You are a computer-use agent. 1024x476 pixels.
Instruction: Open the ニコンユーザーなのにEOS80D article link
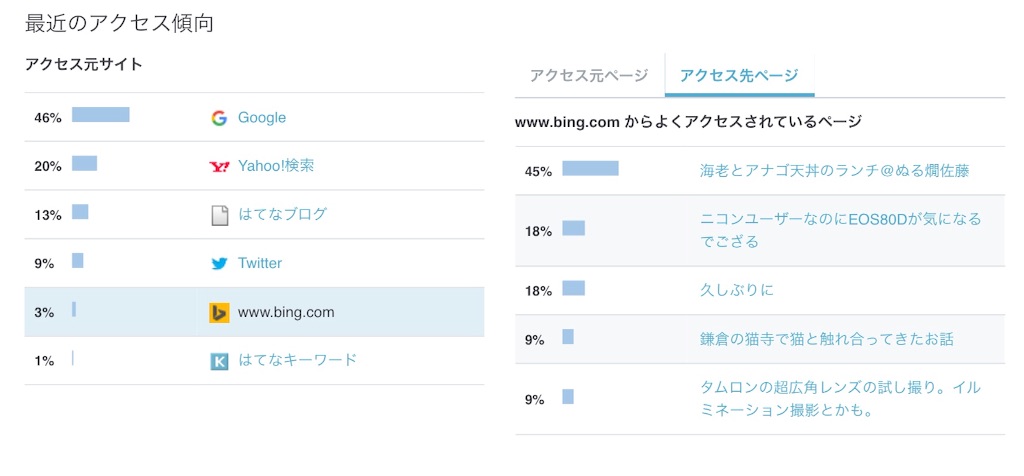click(x=840, y=230)
